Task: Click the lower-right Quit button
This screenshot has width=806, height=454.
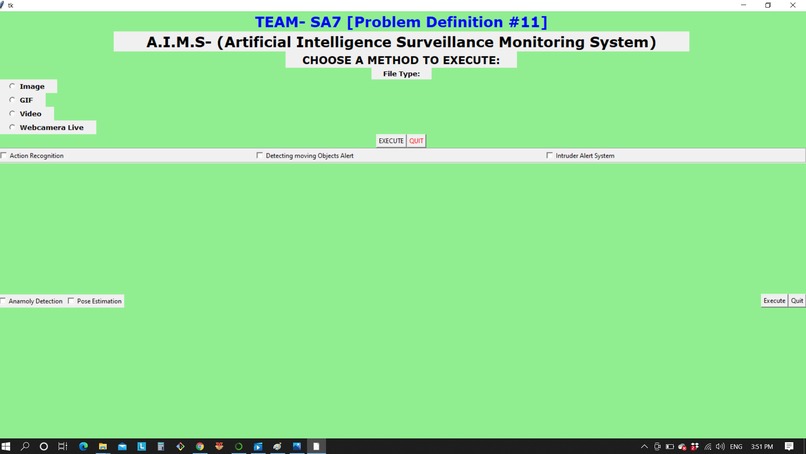Action: pyautogui.click(x=797, y=301)
